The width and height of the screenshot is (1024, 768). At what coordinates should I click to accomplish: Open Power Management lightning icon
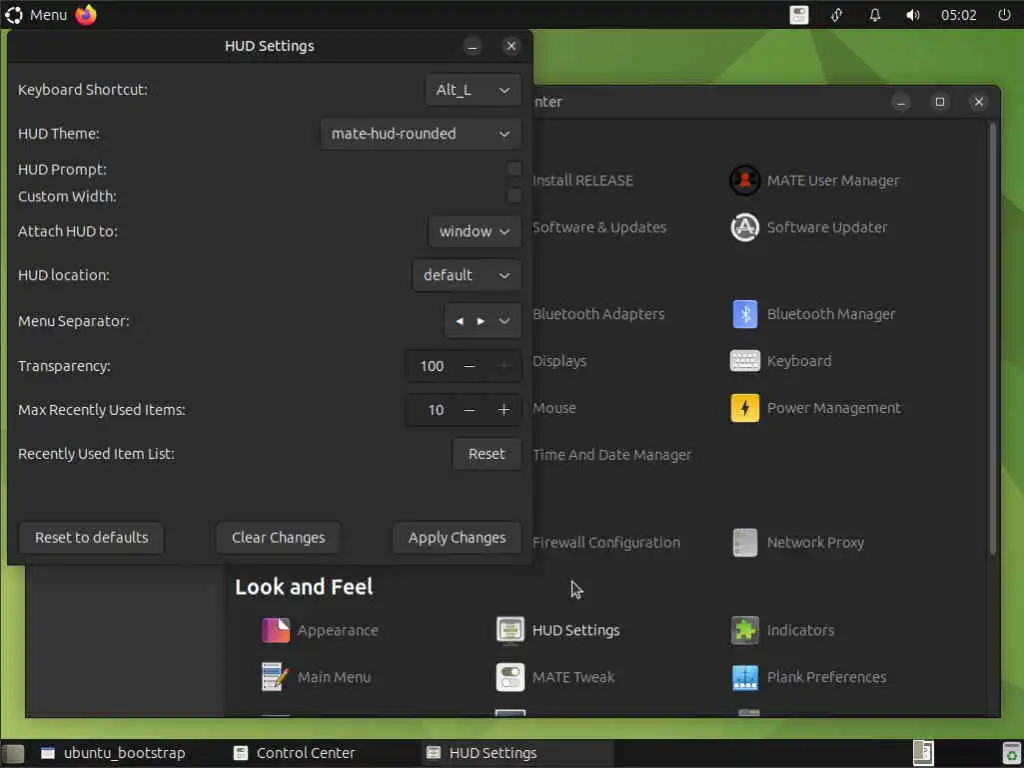coord(744,408)
